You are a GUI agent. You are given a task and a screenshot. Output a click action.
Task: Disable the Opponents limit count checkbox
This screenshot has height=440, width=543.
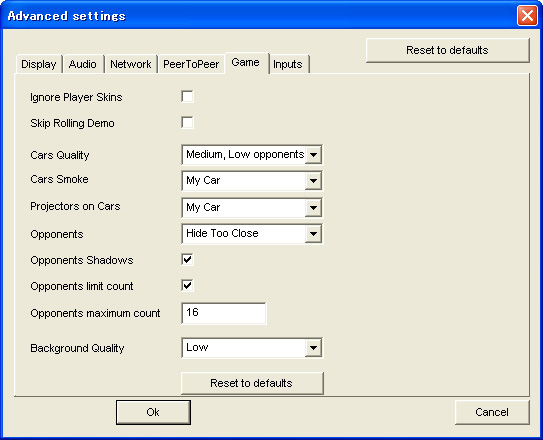pyautogui.click(x=187, y=286)
